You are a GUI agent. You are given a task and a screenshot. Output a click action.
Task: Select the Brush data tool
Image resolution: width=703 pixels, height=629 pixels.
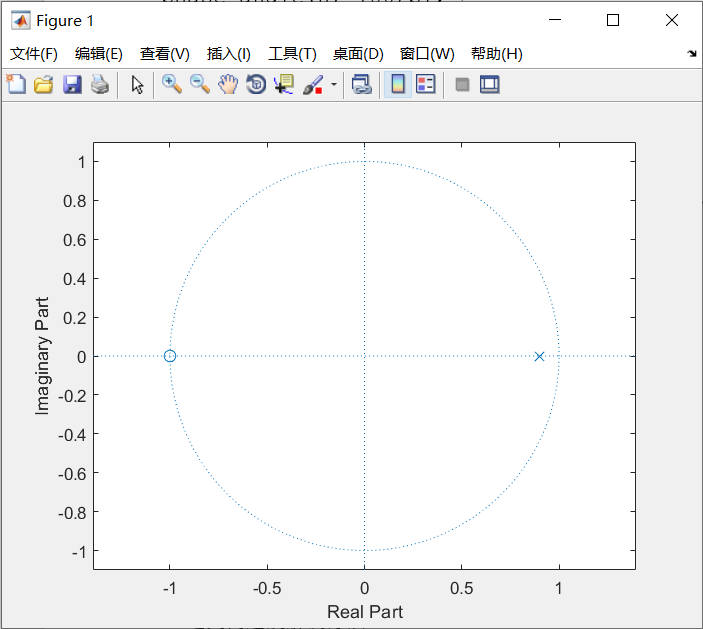coord(313,84)
